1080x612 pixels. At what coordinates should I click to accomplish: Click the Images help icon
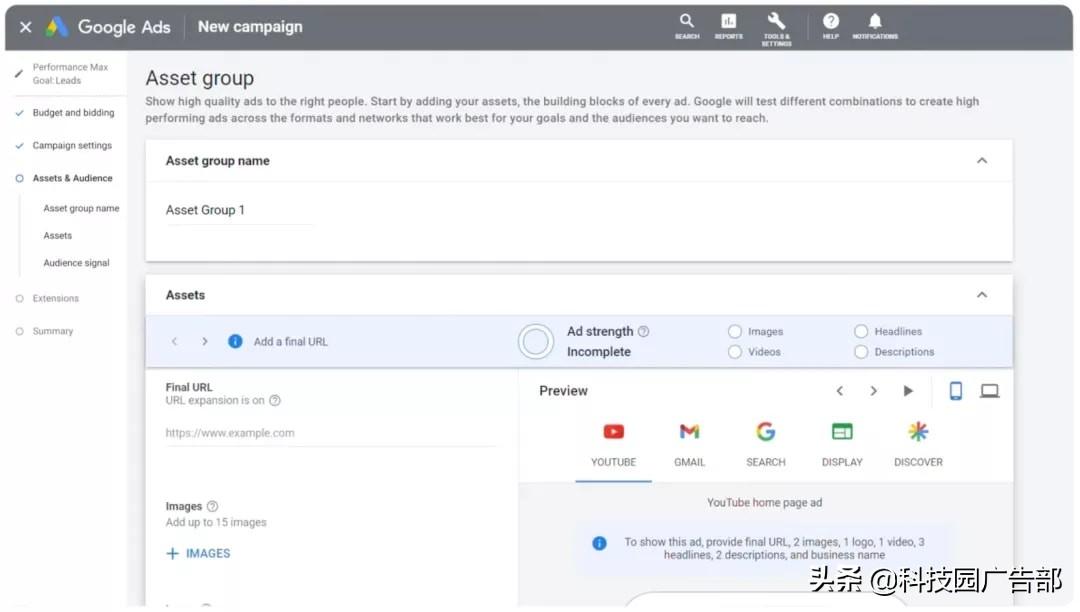pos(212,507)
